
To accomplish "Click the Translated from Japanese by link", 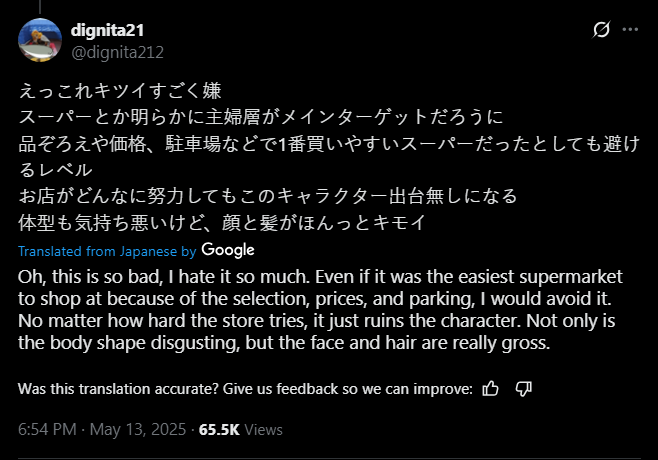I will pyautogui.click(x=107, y=250).
